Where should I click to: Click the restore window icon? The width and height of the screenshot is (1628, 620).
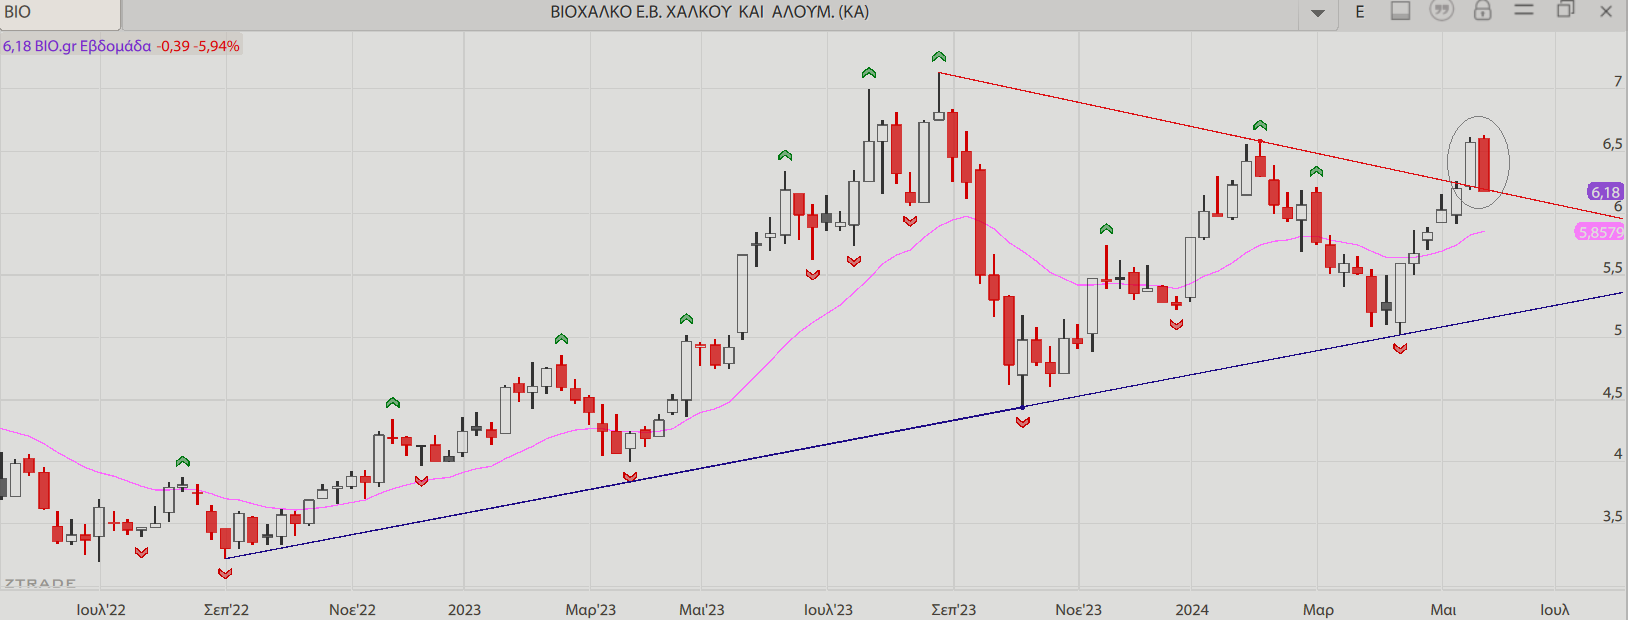(1566, 10)
